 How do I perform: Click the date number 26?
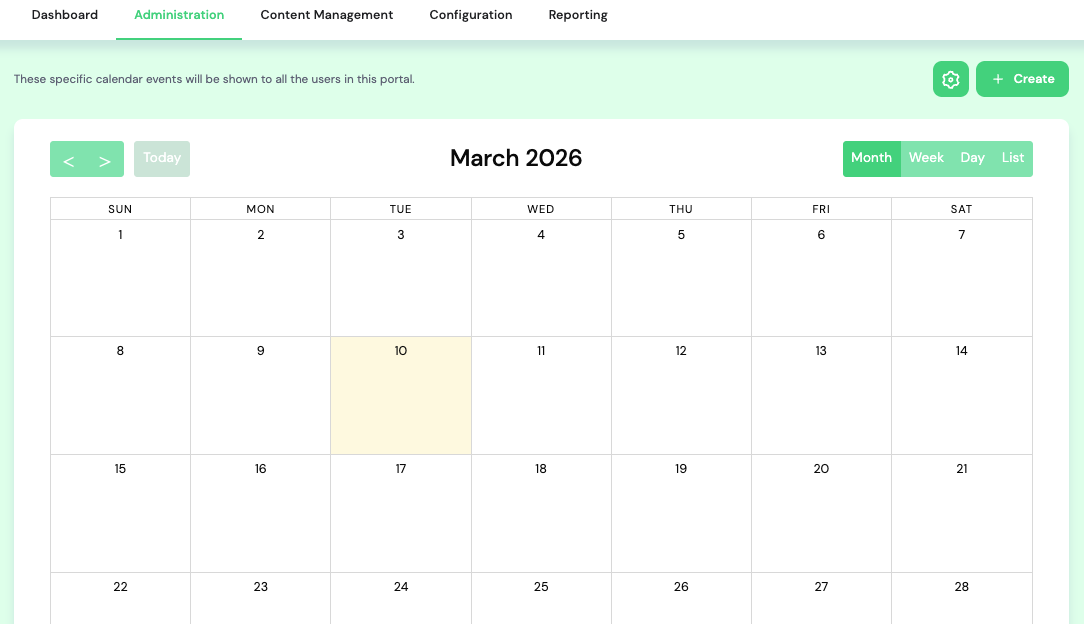[681, 587]
